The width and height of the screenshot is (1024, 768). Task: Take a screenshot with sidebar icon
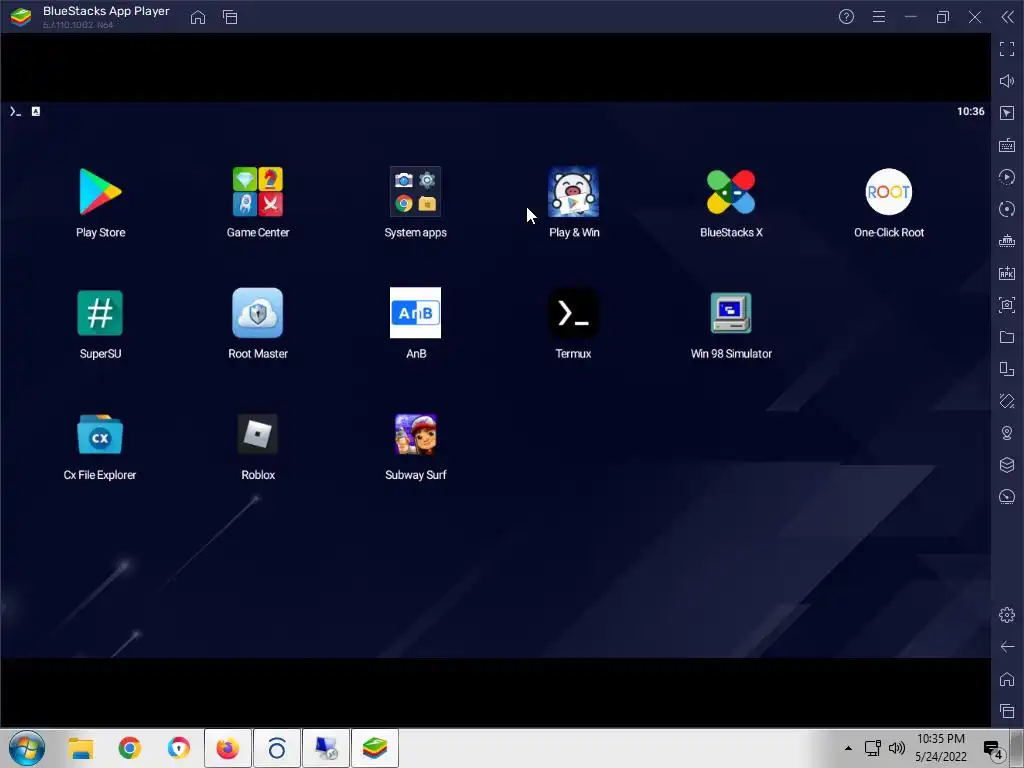1007,305
